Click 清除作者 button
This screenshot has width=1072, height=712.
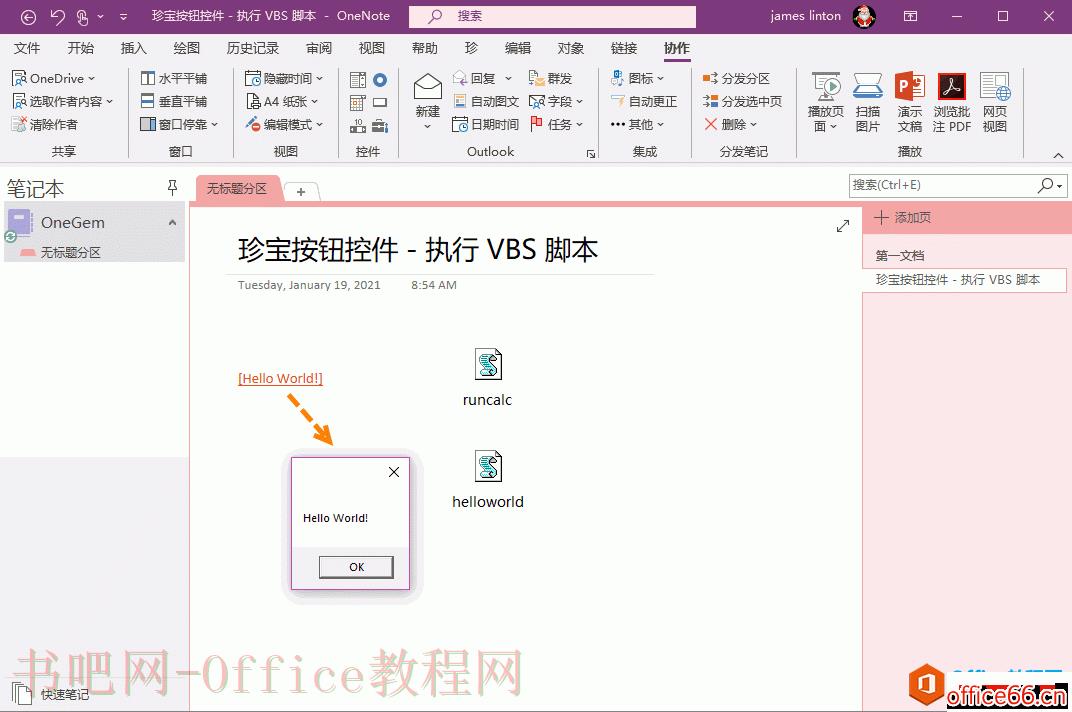[x=45, y=124]
